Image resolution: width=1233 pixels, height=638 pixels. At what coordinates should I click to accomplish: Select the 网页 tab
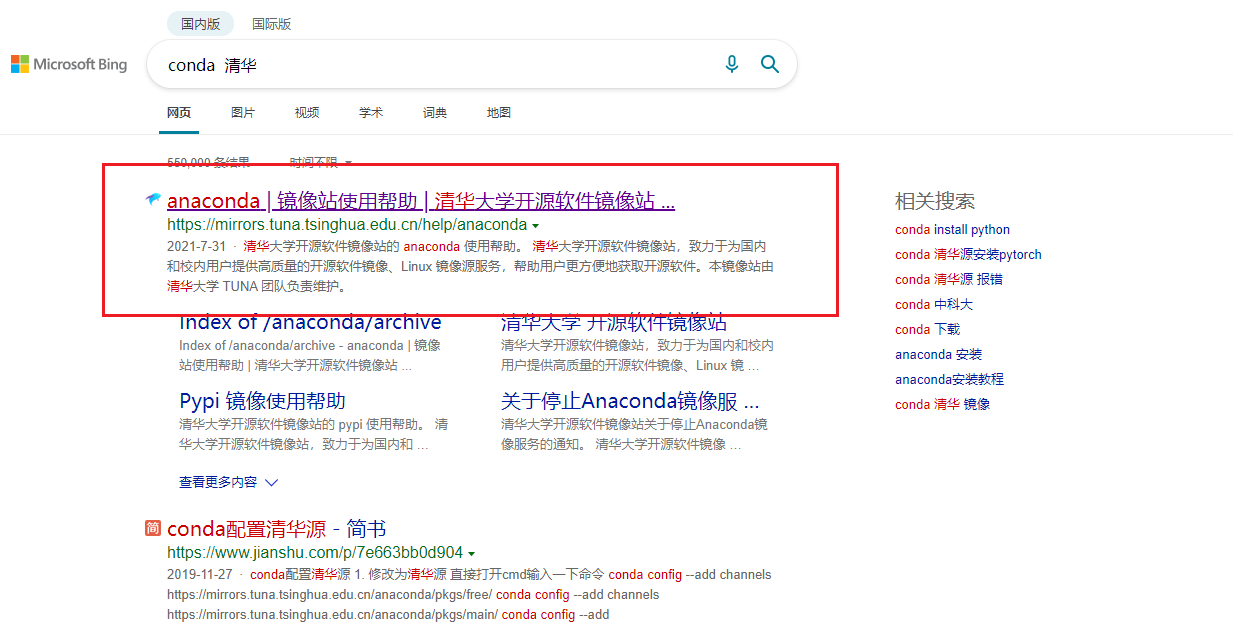pyautogui.click(x=179, y=113)
